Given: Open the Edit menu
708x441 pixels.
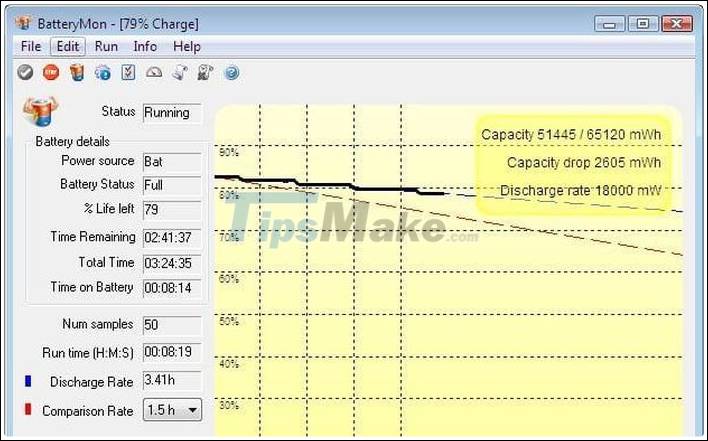Looking at the screenshot, I should (x=68, y=46).
